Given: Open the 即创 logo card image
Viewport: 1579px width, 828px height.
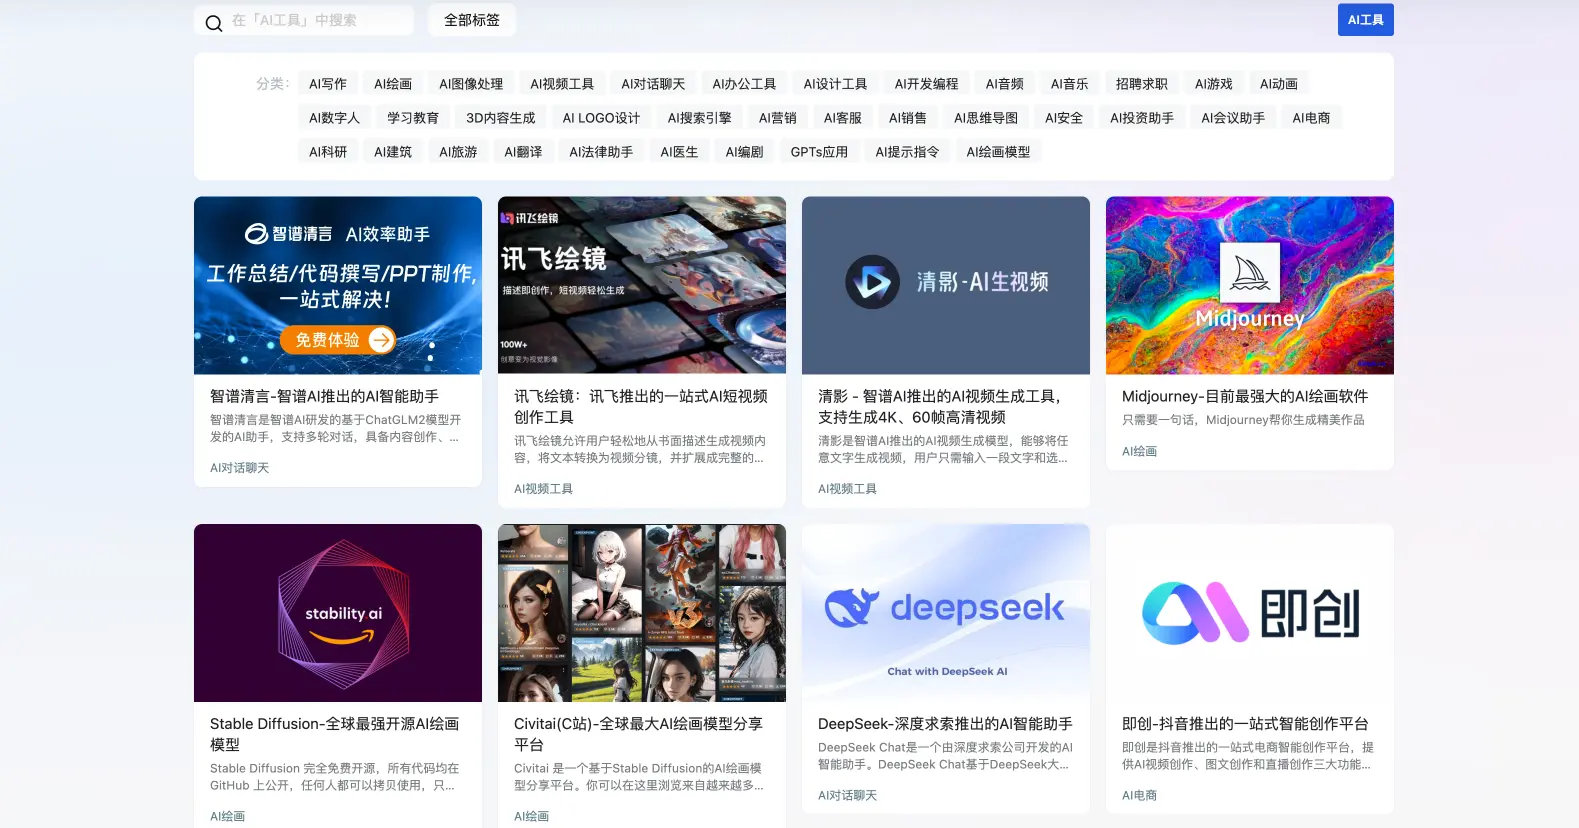Looking at the screenshot, I should click(1250, 613).
